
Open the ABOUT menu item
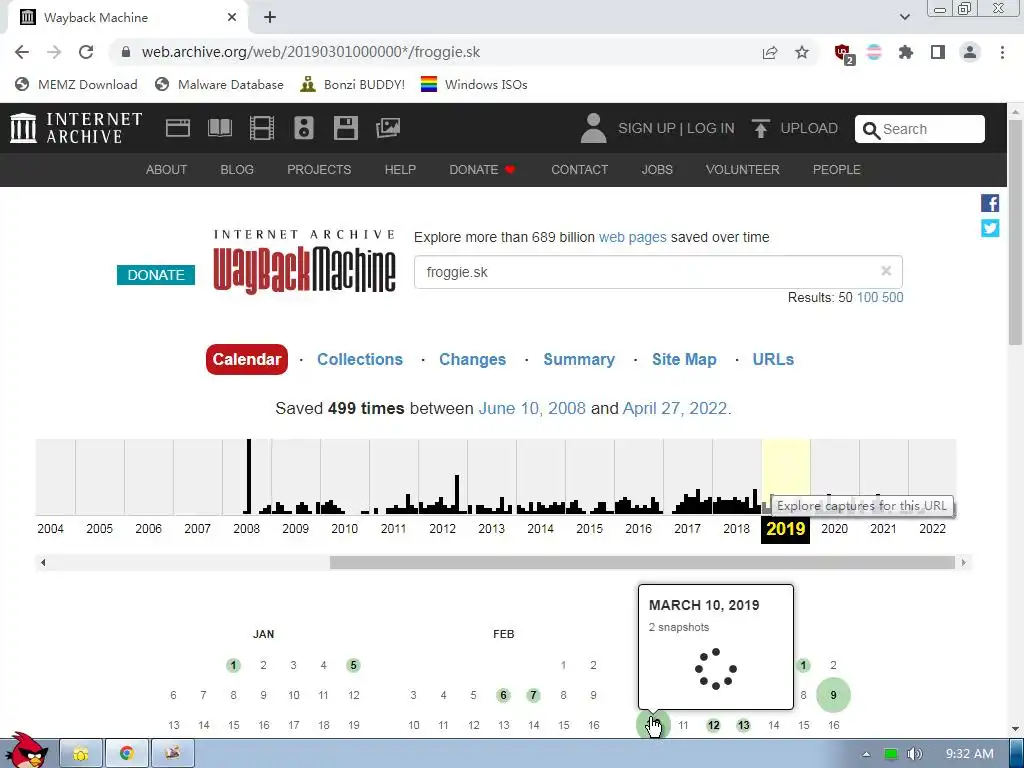click(166, 170)
